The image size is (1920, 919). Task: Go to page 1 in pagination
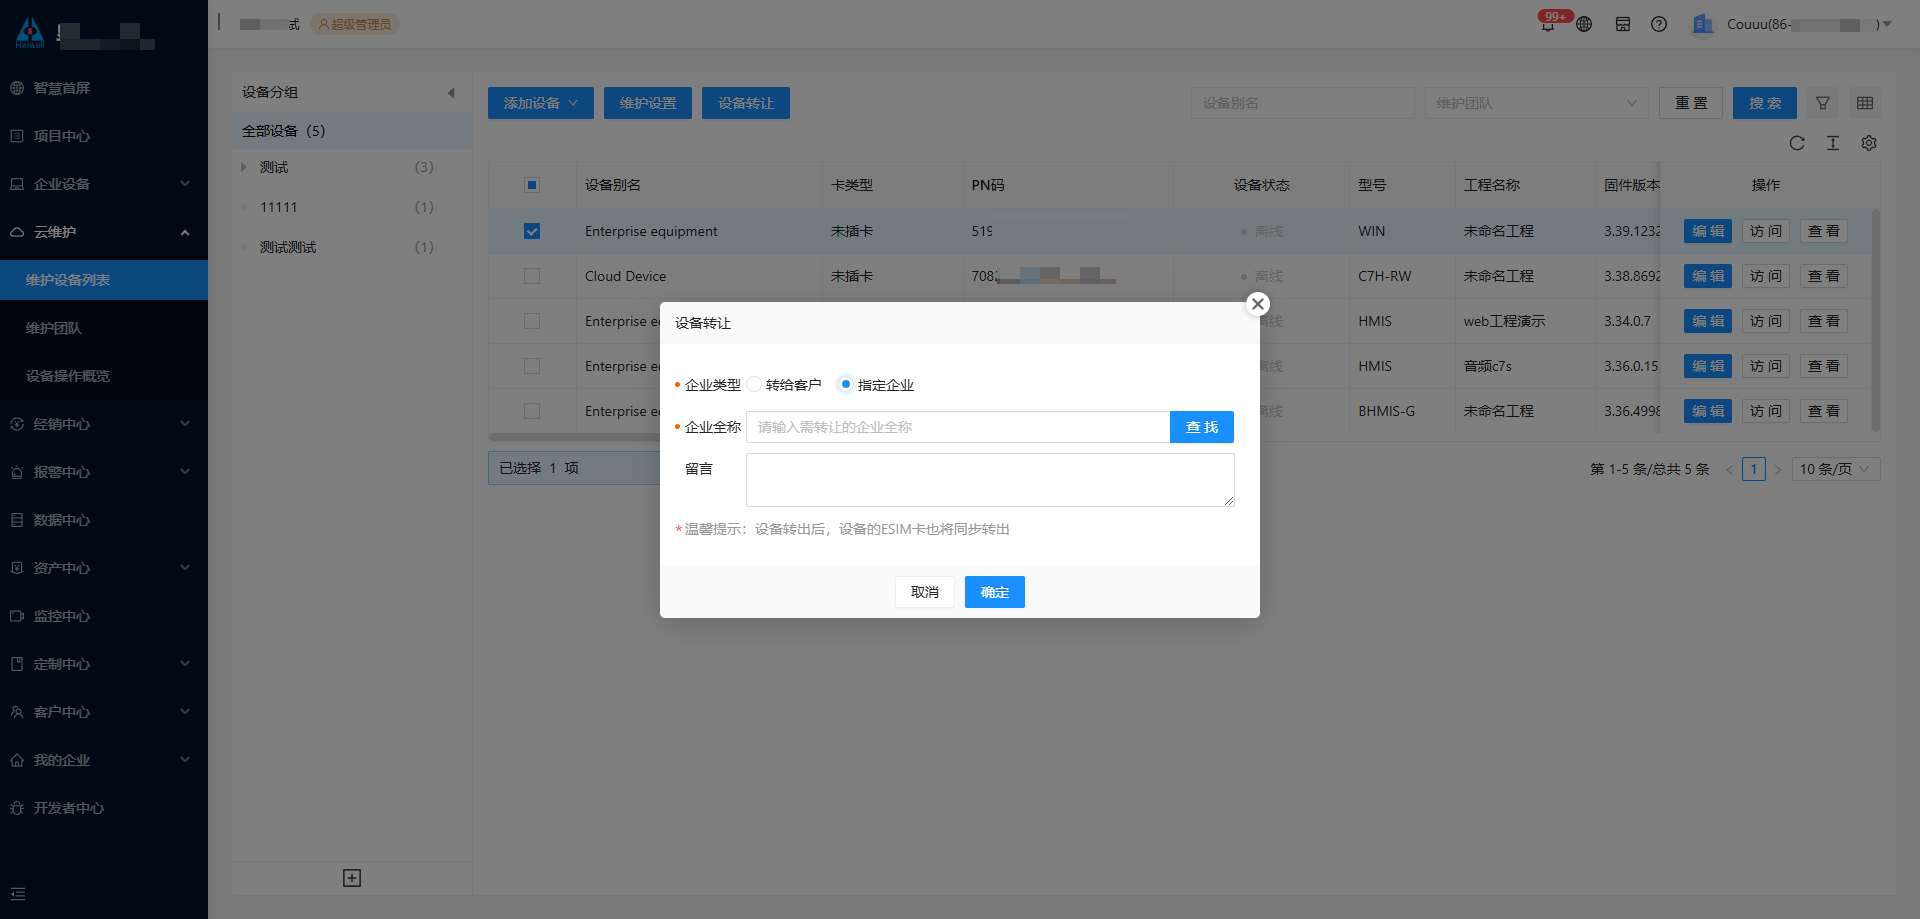click(1753, 469)
